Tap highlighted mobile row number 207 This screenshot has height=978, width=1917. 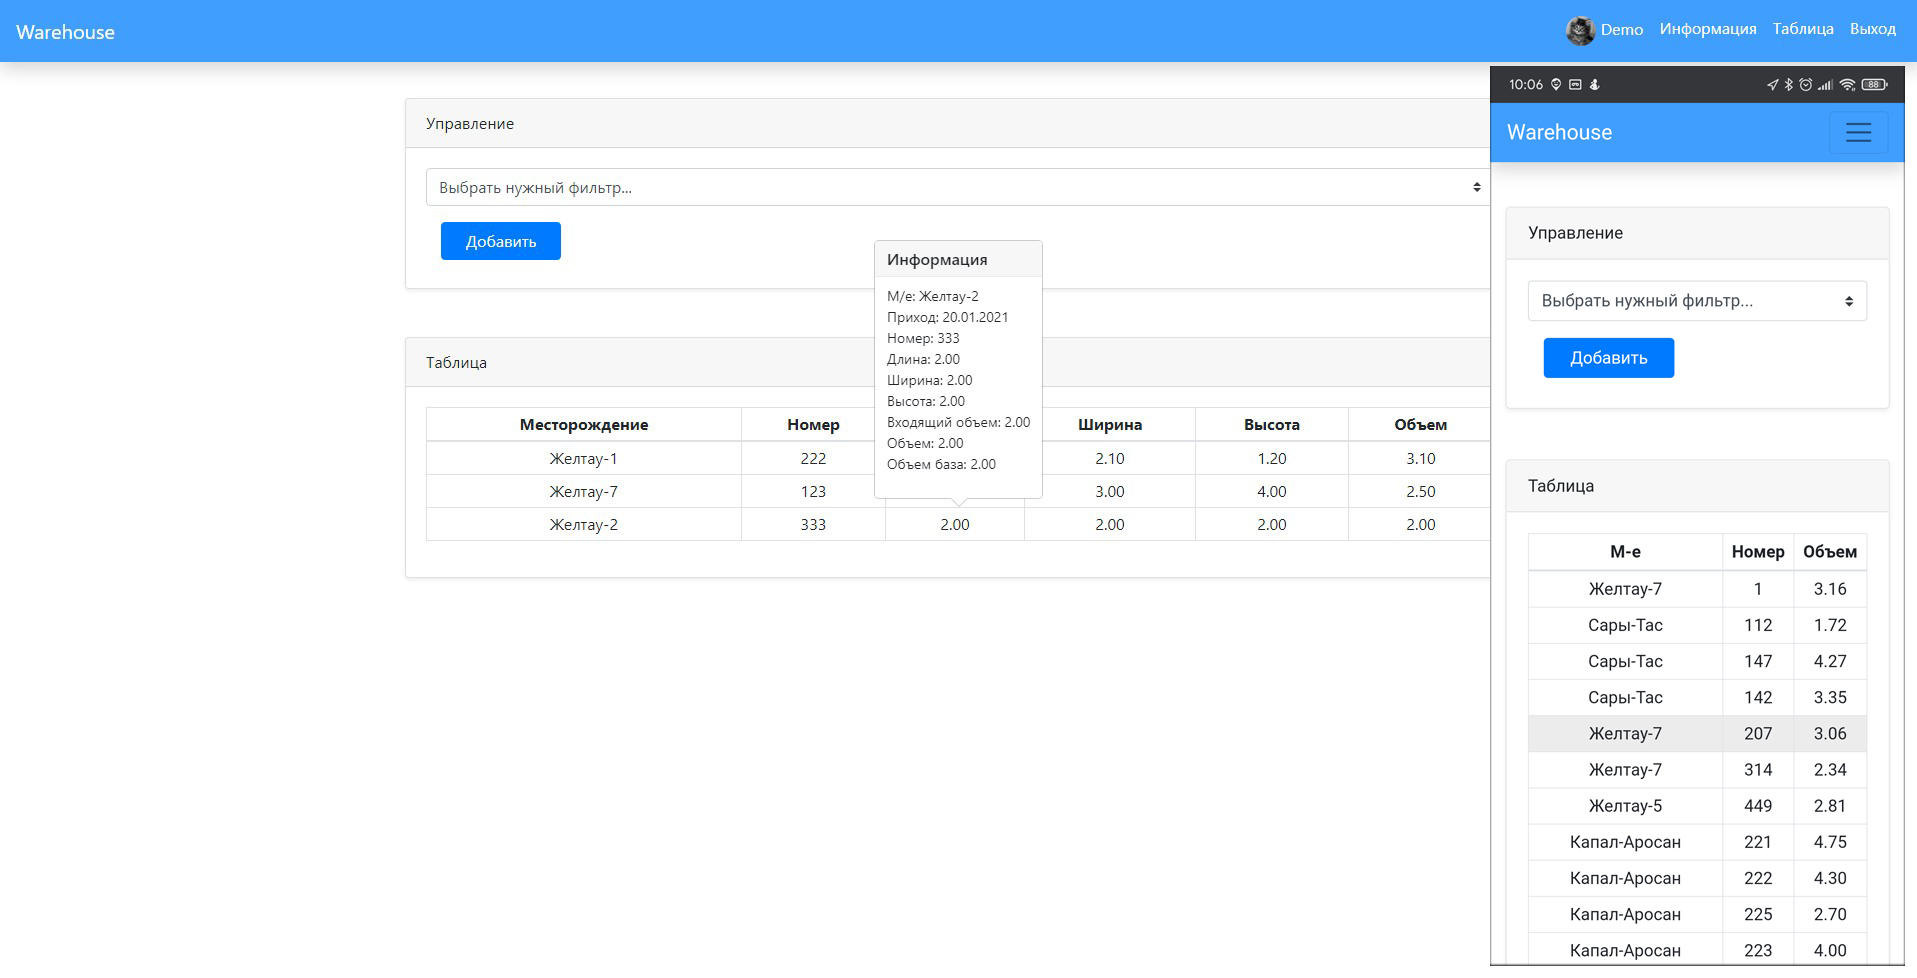pos(1697,734)
